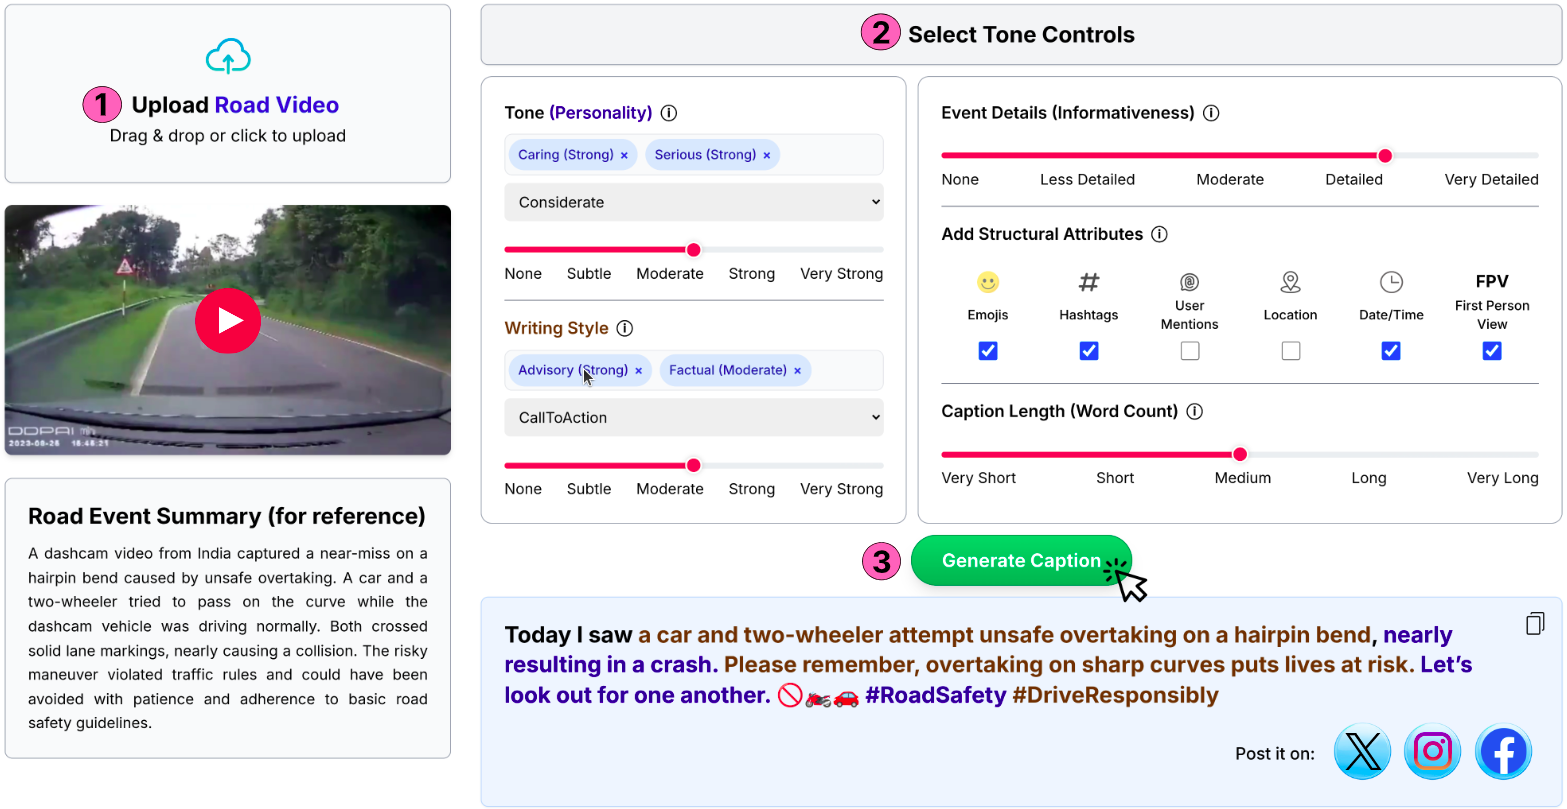Enable the Location checkbox

tap(1291, 350)
